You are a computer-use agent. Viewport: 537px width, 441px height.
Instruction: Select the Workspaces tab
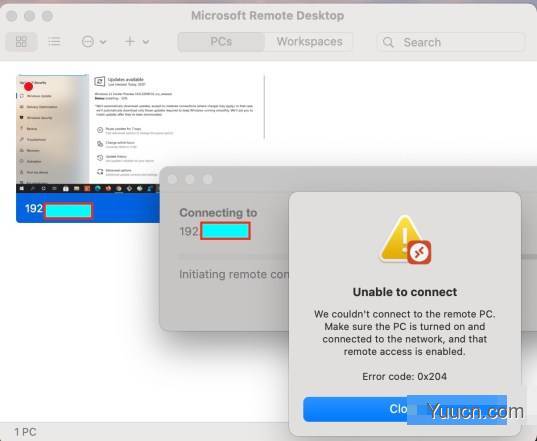309,42
